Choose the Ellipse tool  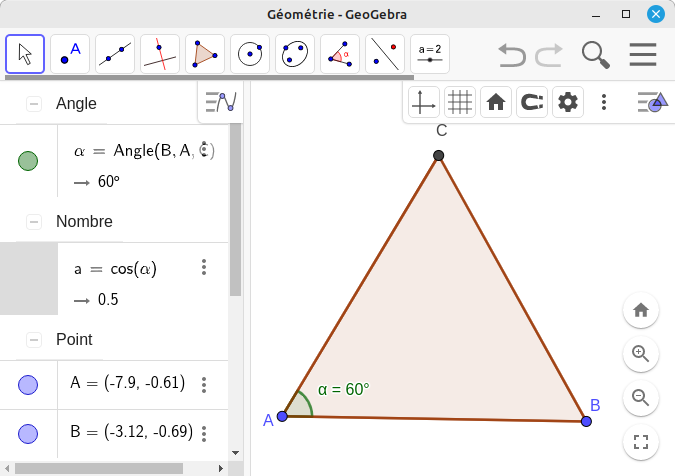click(x=295, y=54)
